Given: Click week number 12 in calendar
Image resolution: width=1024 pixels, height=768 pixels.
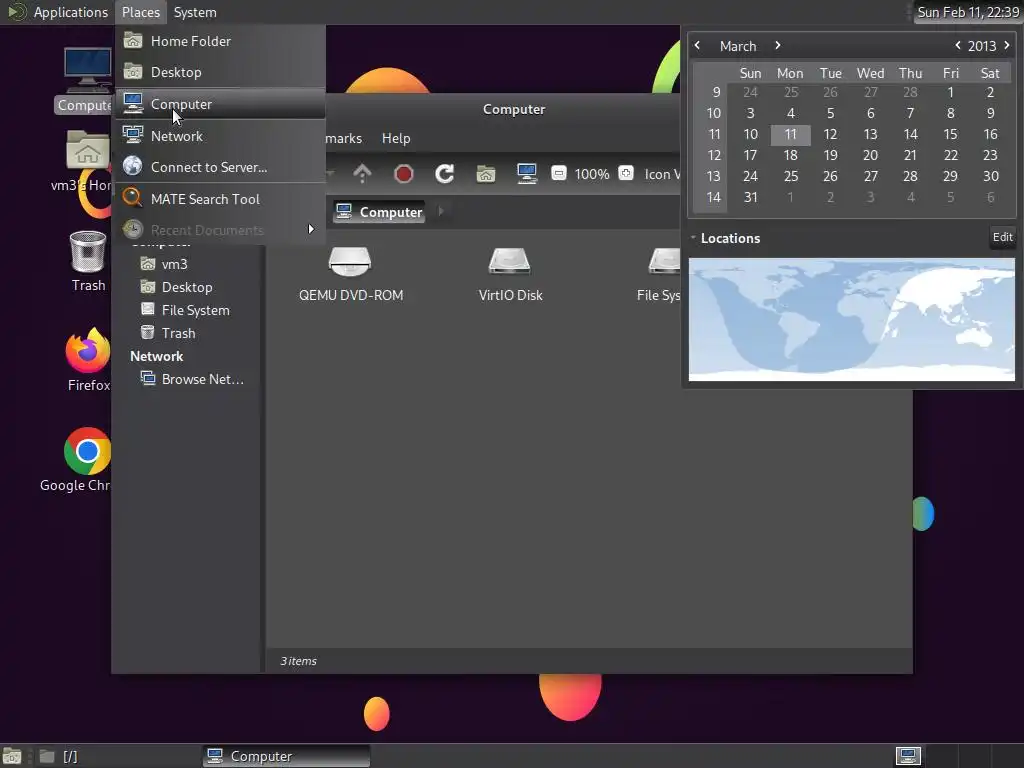Looking at the screenshot, I should (714, 155).
